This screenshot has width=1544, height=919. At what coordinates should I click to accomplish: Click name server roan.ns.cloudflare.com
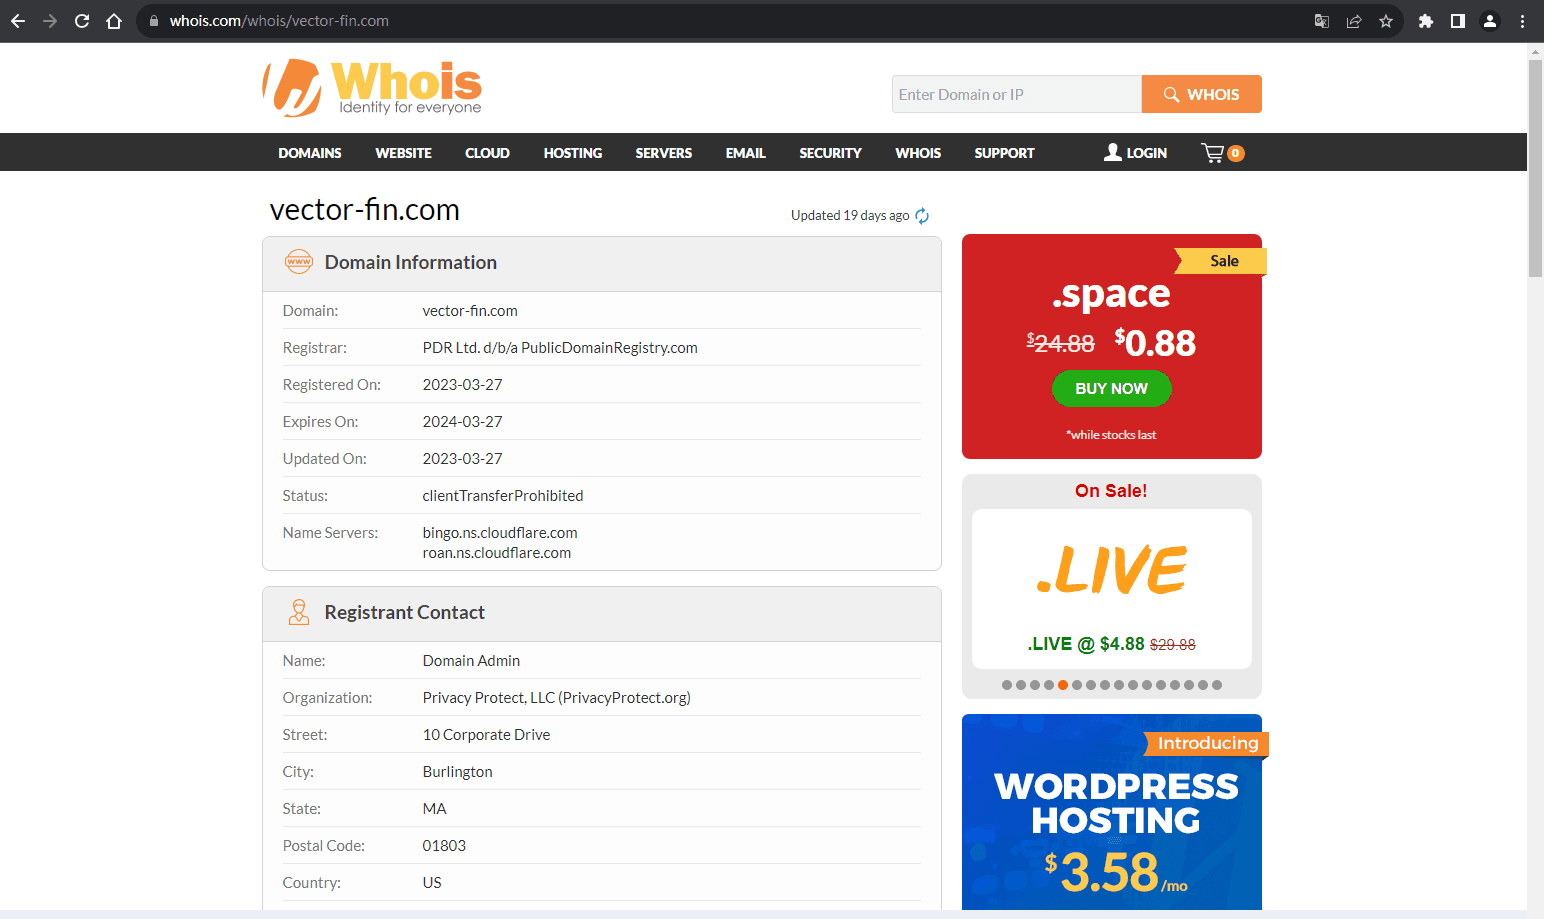click(497, 553)
